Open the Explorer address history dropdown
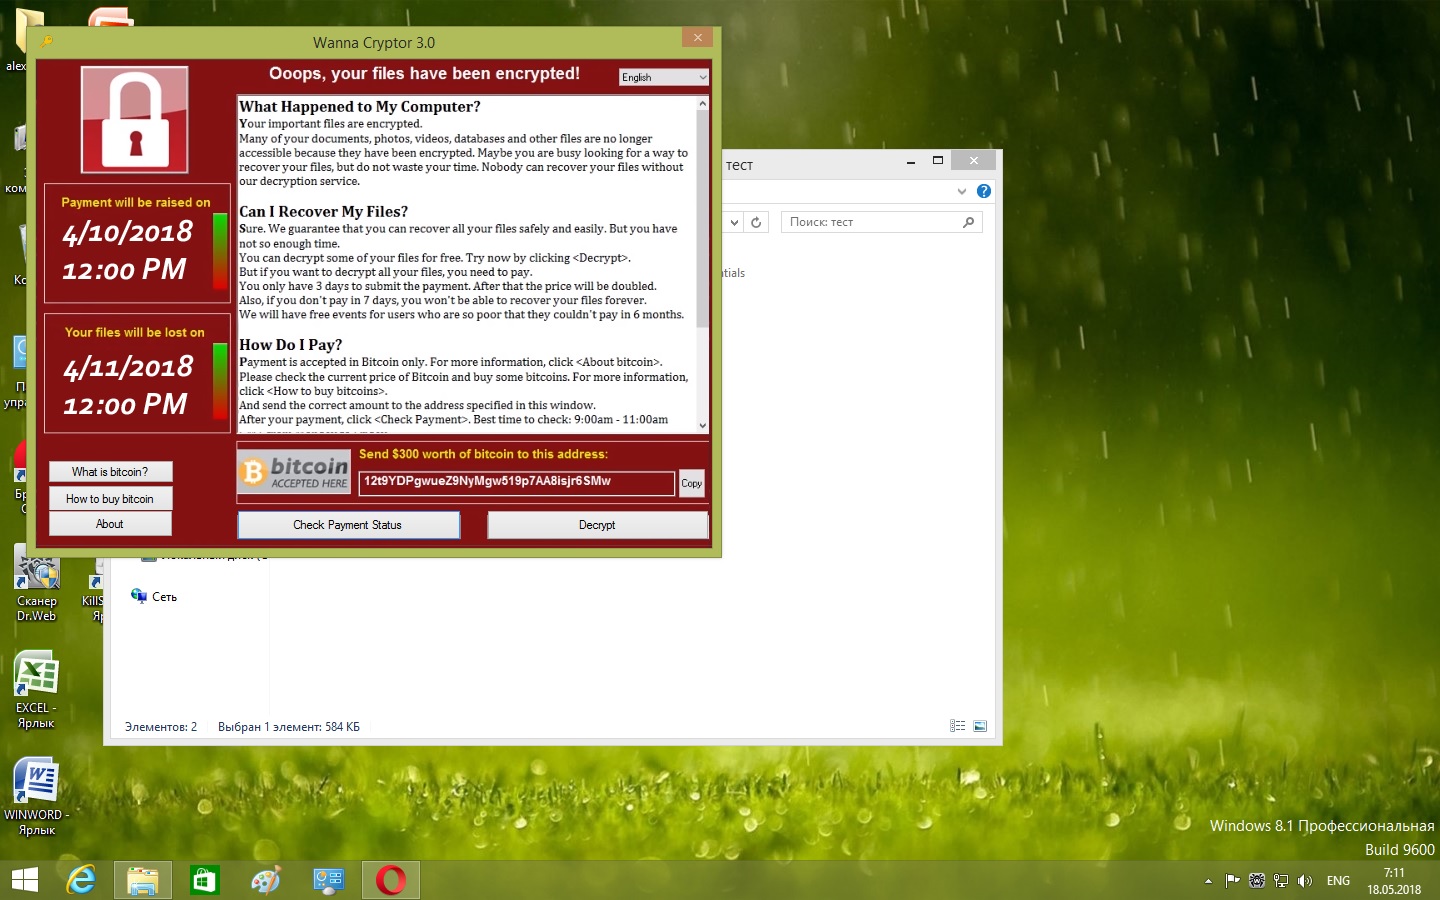The height and width of the screenshot is (900, 1440). point(734,222)
